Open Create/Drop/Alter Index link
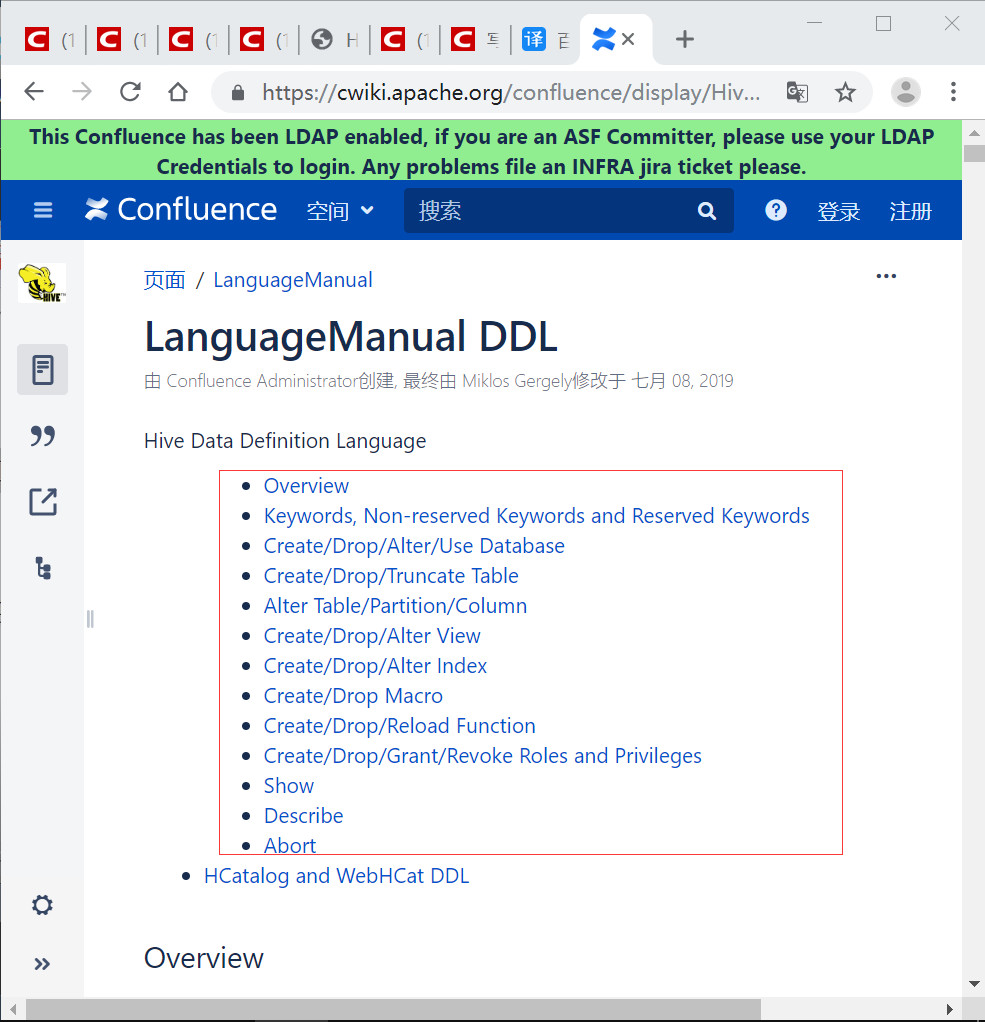The image size is (985, 1022). click(375, 665)
